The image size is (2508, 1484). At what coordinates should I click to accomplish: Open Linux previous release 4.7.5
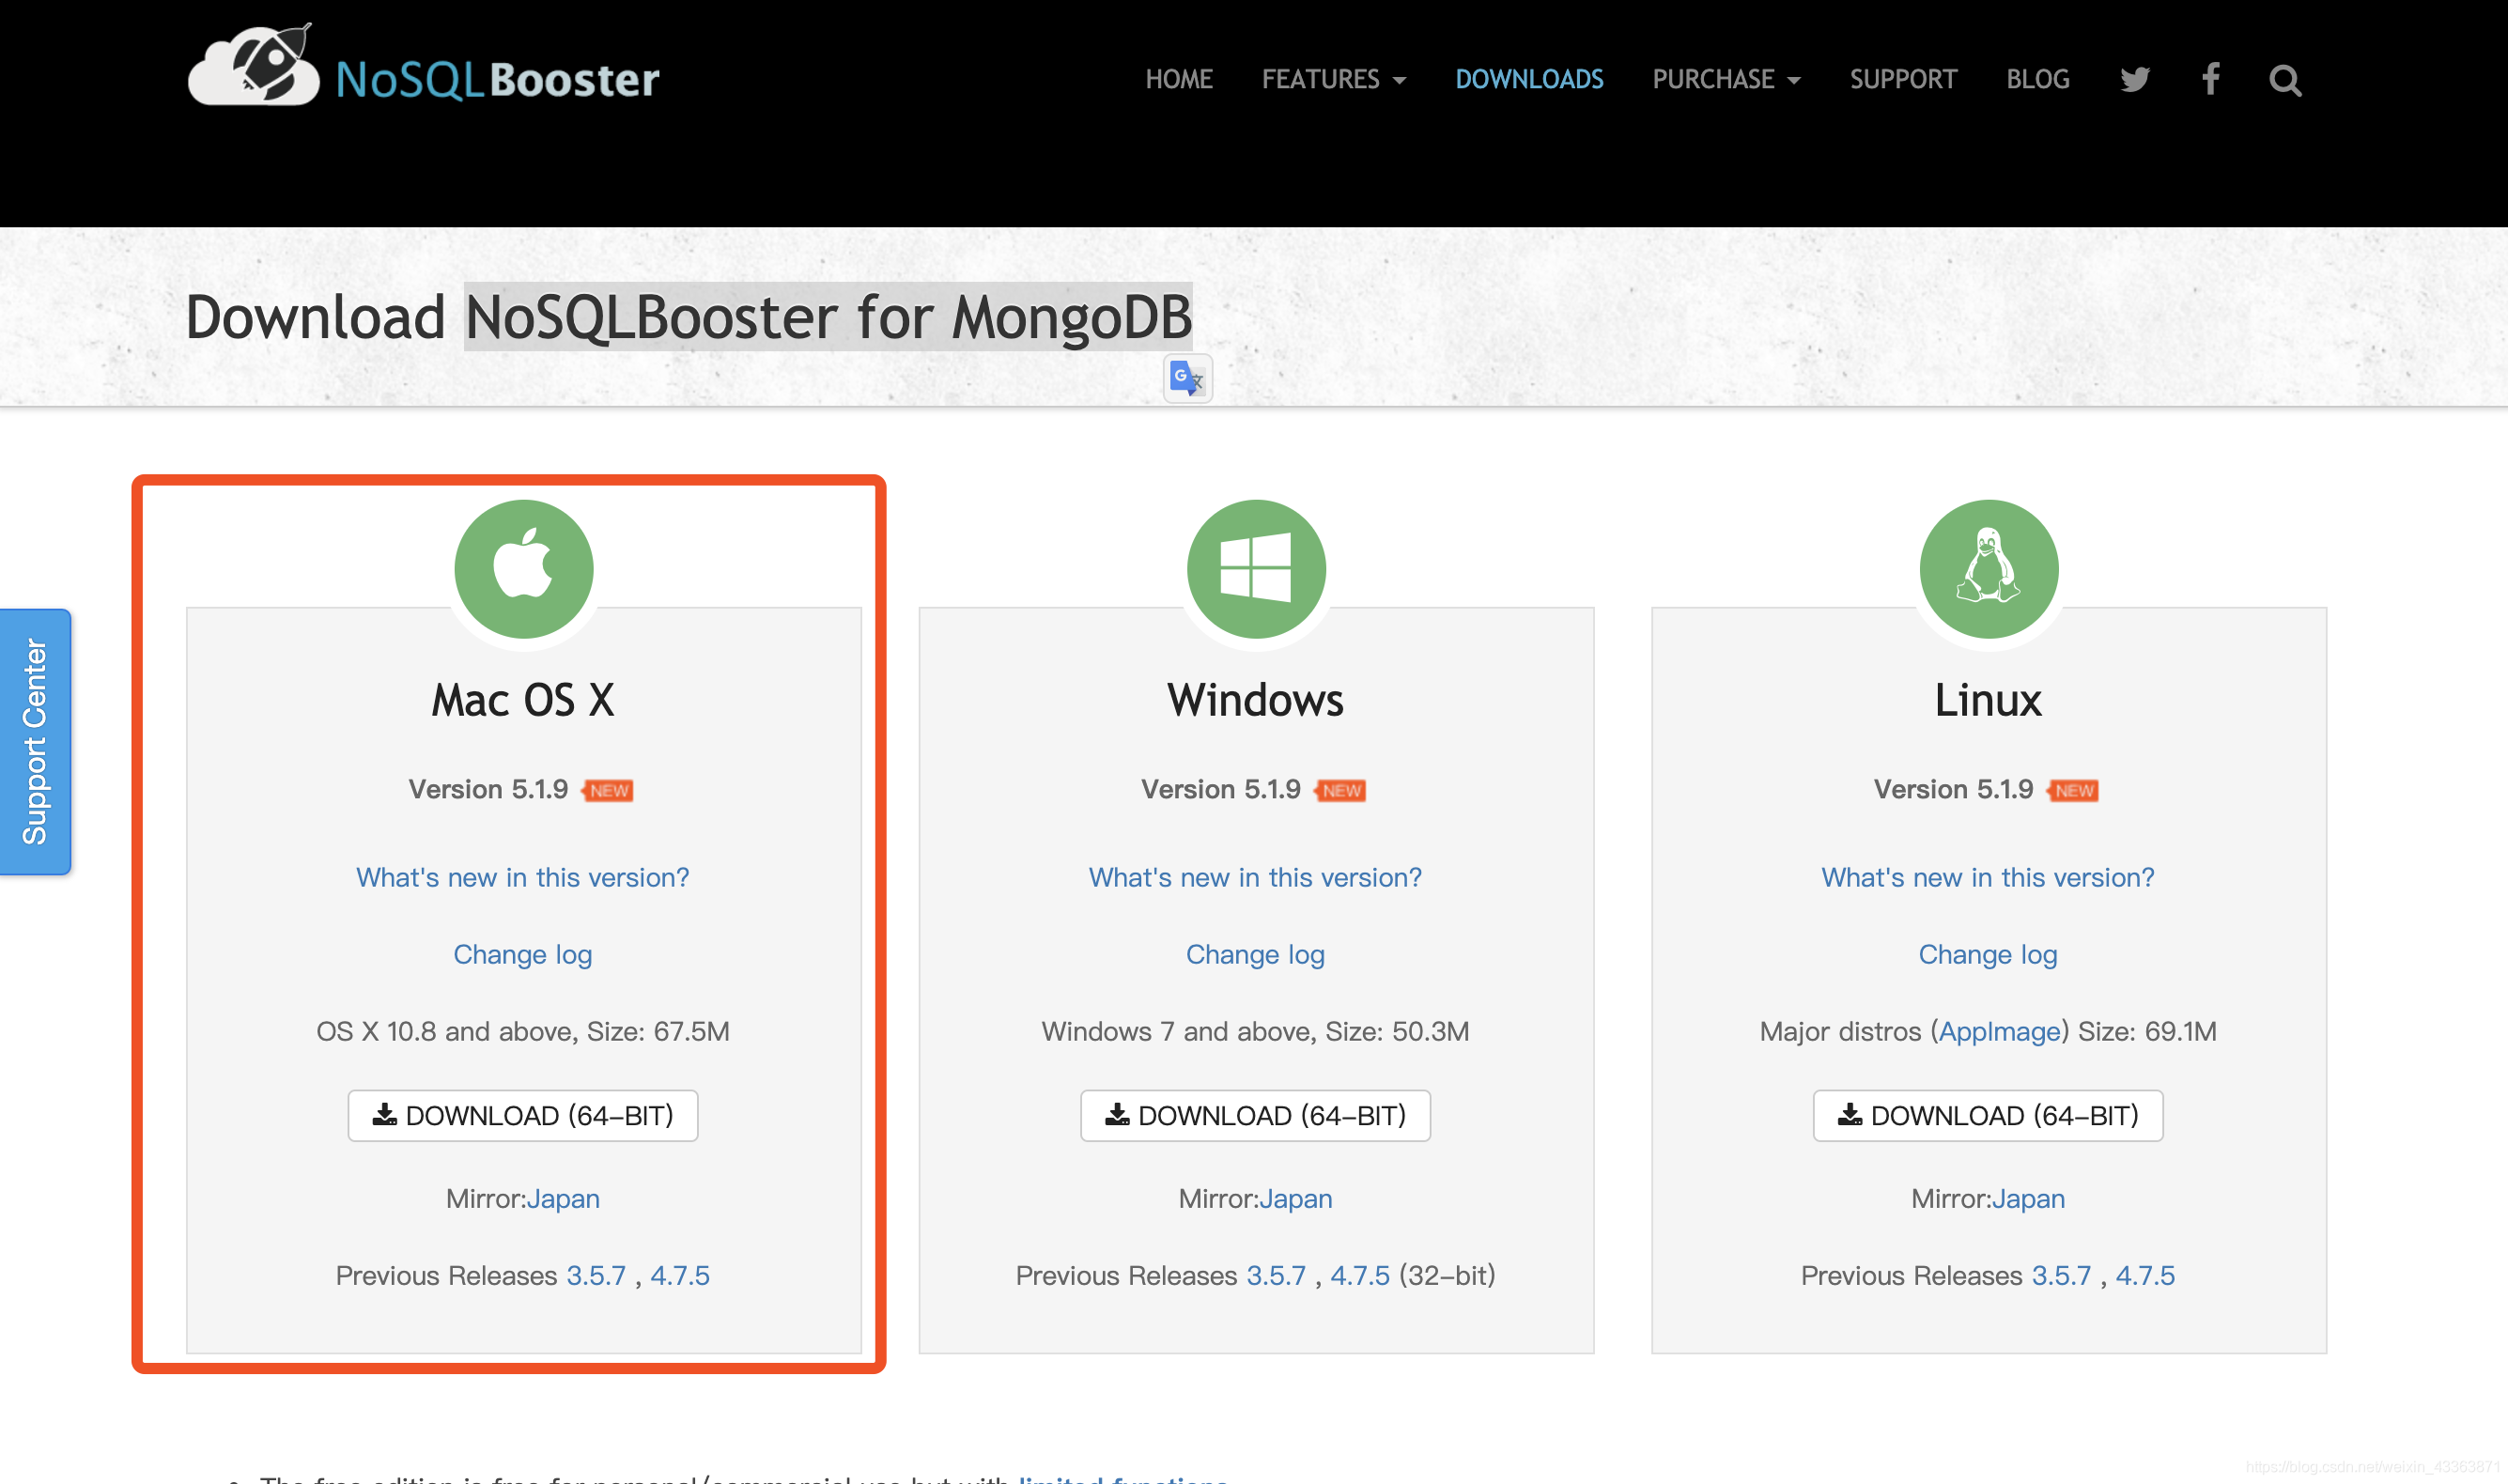click(2145, 1275)
